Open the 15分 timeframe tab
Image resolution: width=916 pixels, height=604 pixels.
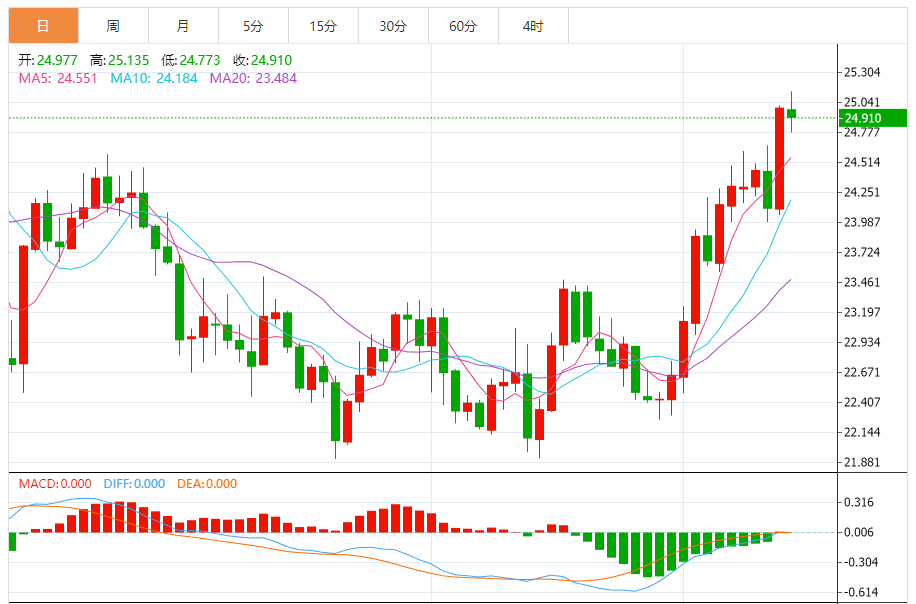tap(324, 26)
